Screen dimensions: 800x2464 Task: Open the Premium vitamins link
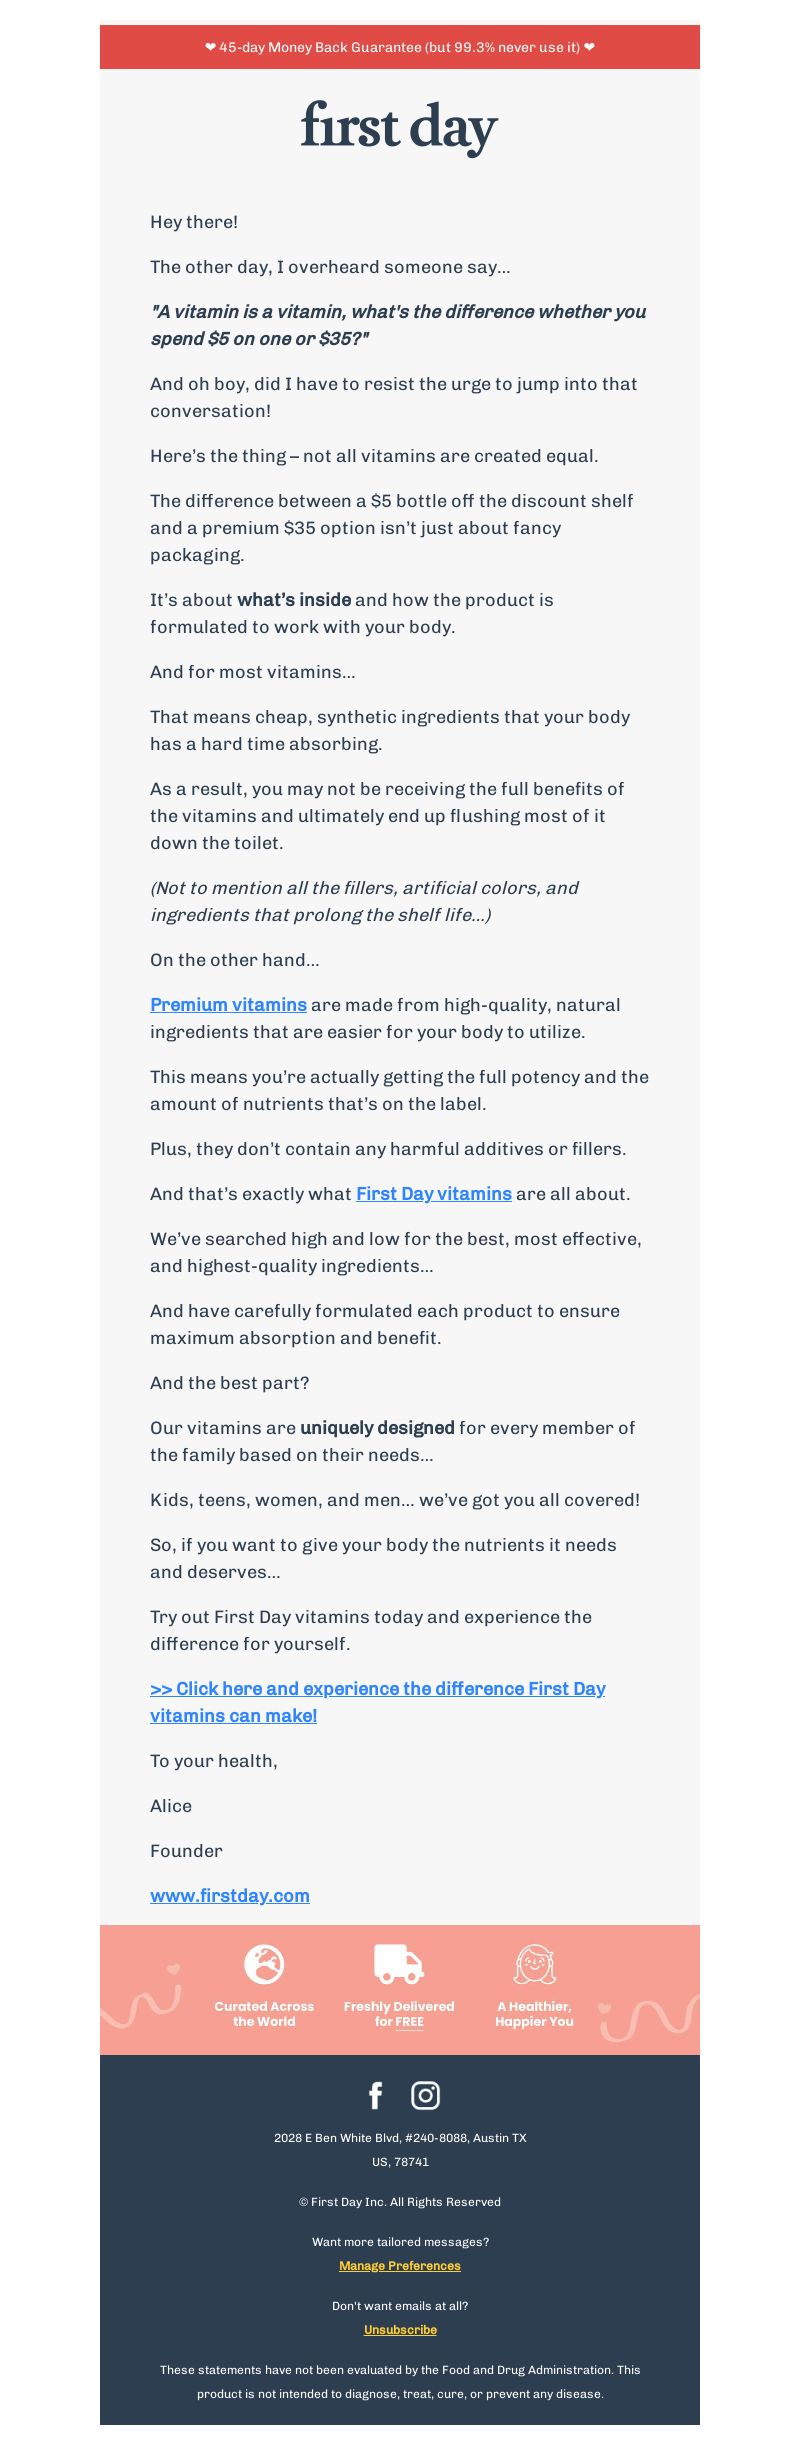coord(228,1005)
